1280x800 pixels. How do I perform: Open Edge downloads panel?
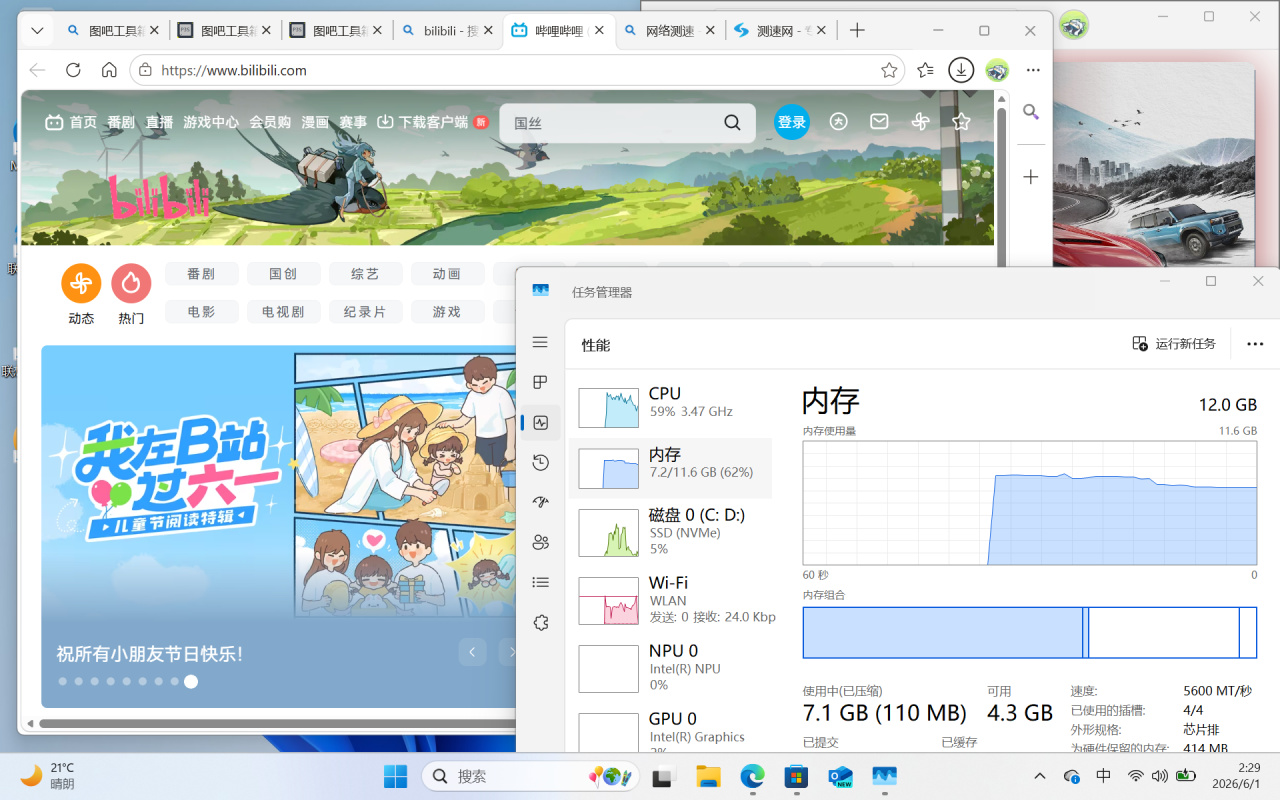point(961,70)
